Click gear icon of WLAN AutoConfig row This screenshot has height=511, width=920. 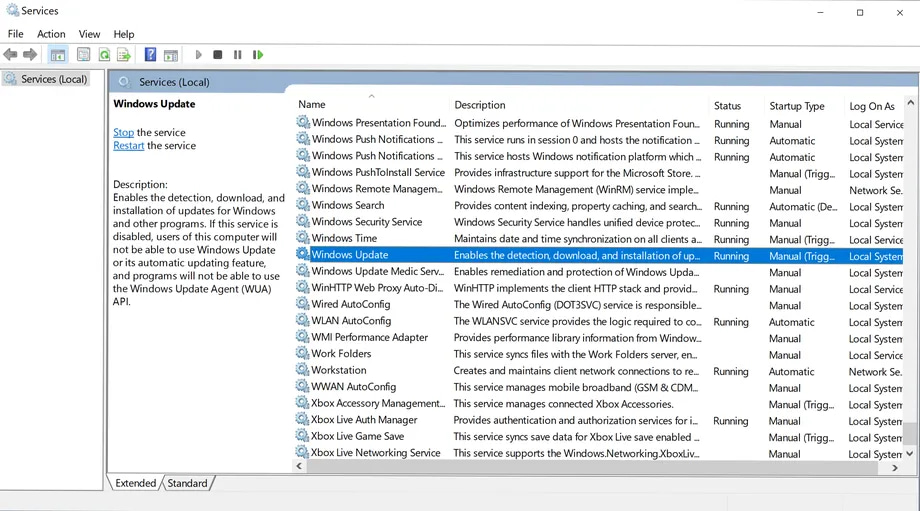[x=303, y=320]
